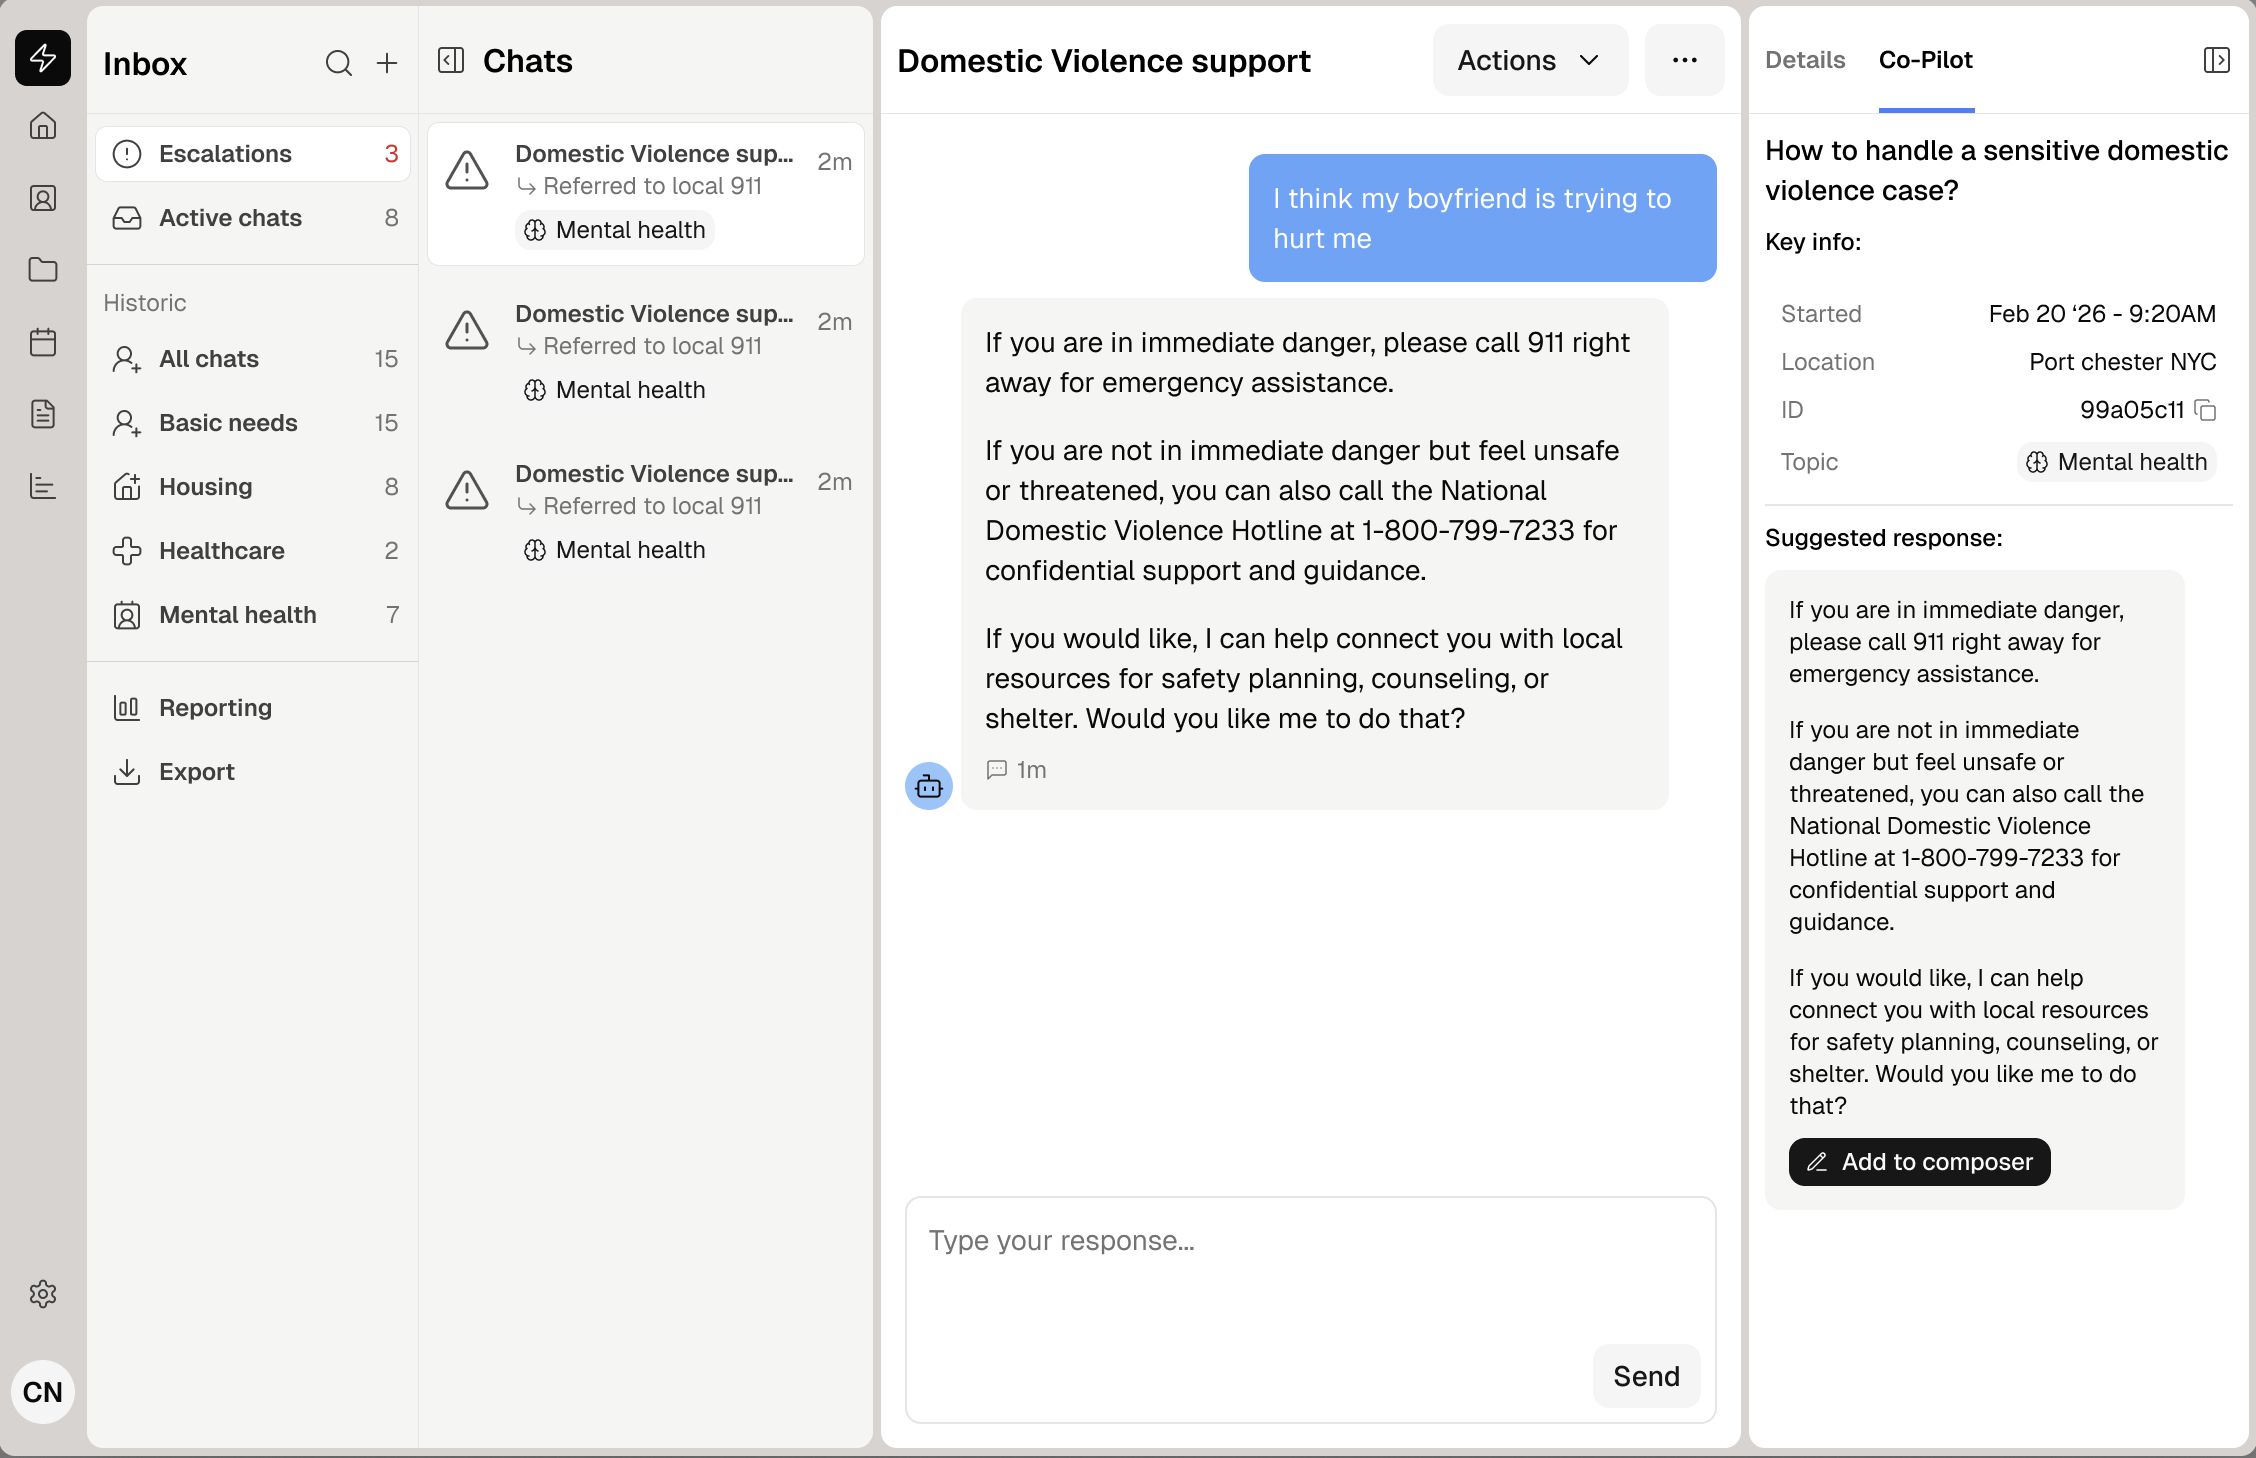Open the Mental health historic folder
This screenshot has width=2256, height=1458.
point(238,615)
